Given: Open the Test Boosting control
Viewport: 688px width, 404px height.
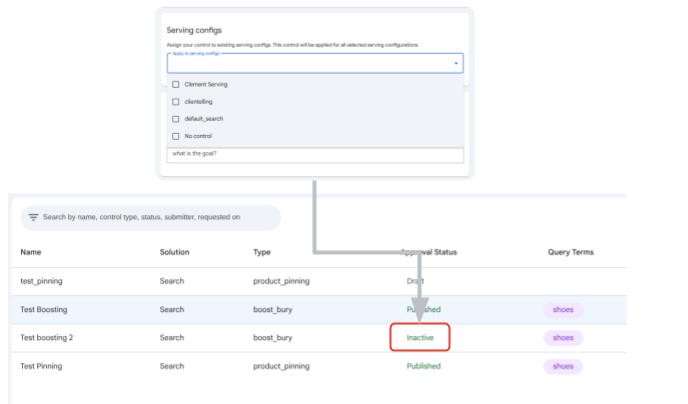Looking at the screenshot, I should tap(46, 310).
